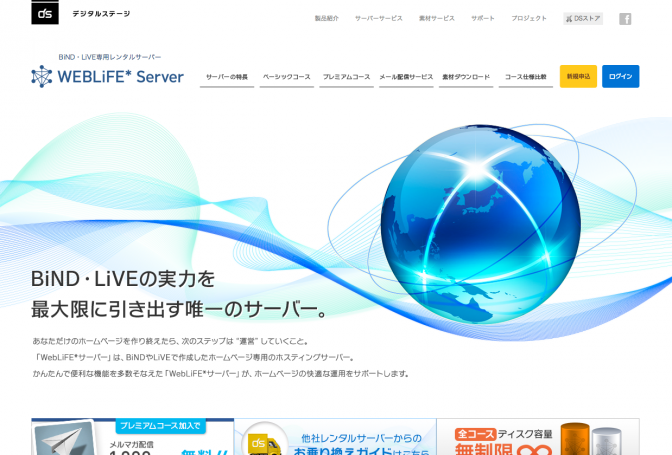Screen dimensions: 672x455
Task: Go to the プレミアムコース menu item
Action: [x=346, y=77]
